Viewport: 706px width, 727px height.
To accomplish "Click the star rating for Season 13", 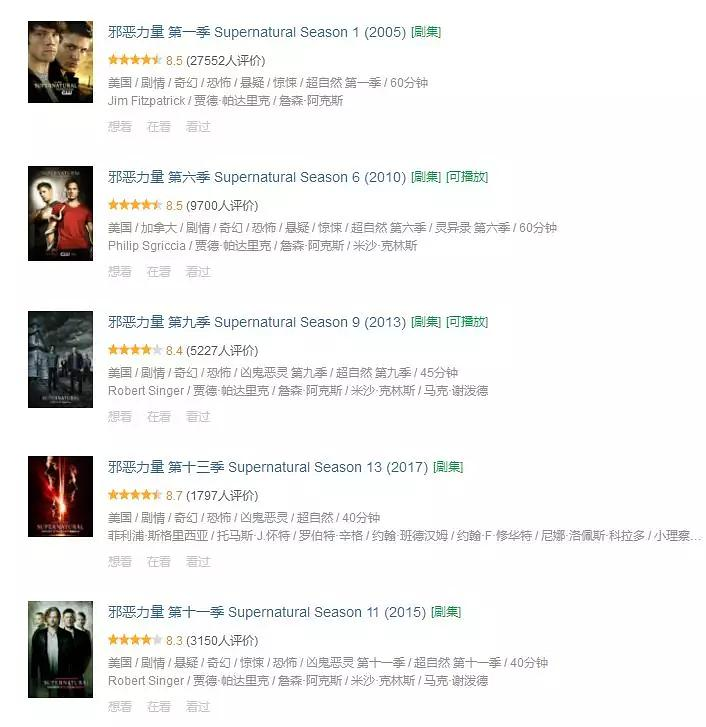I will pyautogui.click(x=134, y=495).
